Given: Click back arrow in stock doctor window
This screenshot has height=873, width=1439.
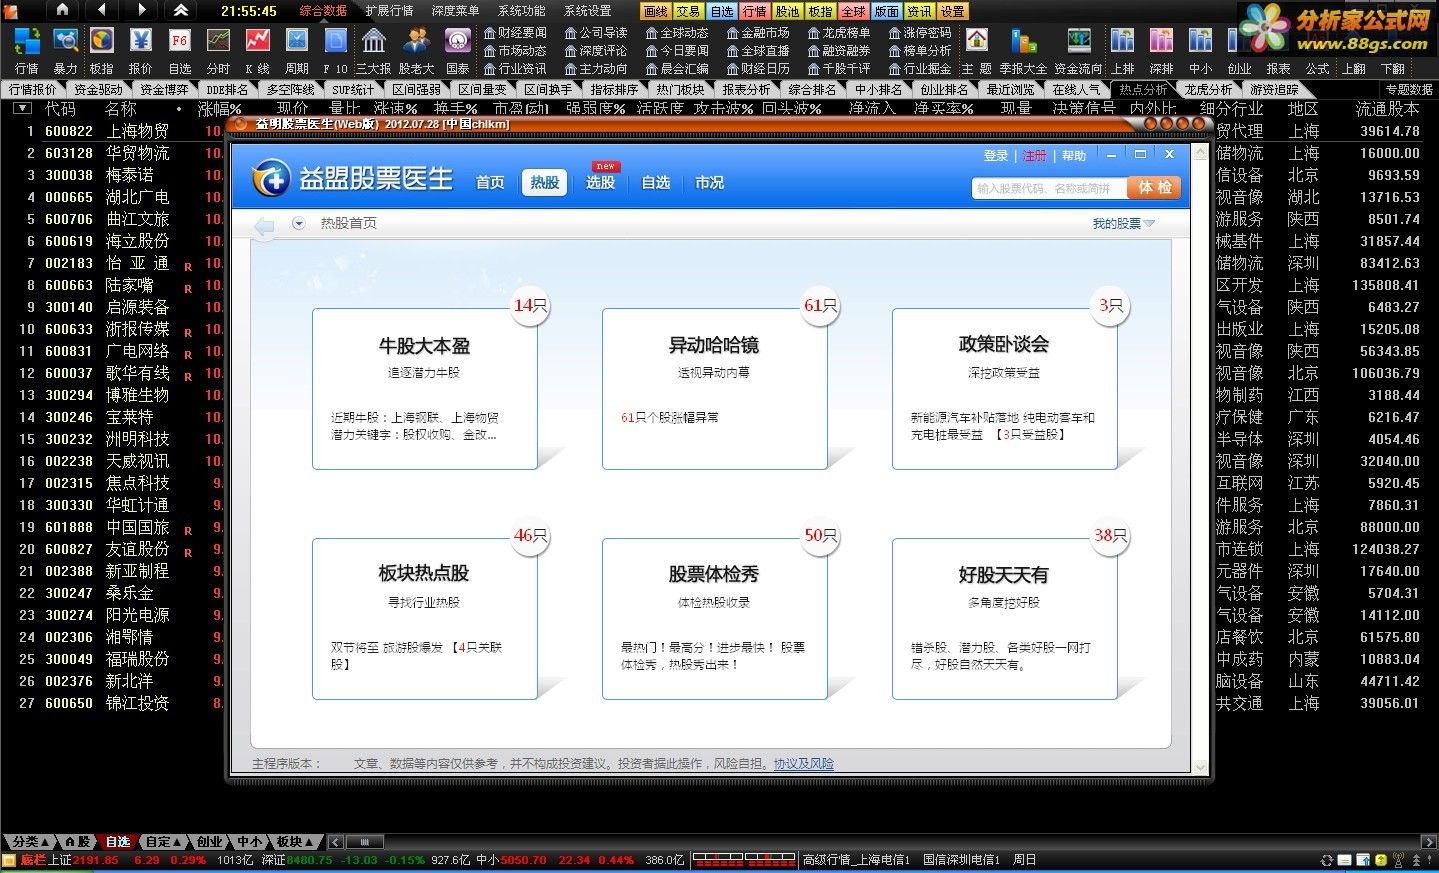Looking at the screenshot, I should [264, 226].
